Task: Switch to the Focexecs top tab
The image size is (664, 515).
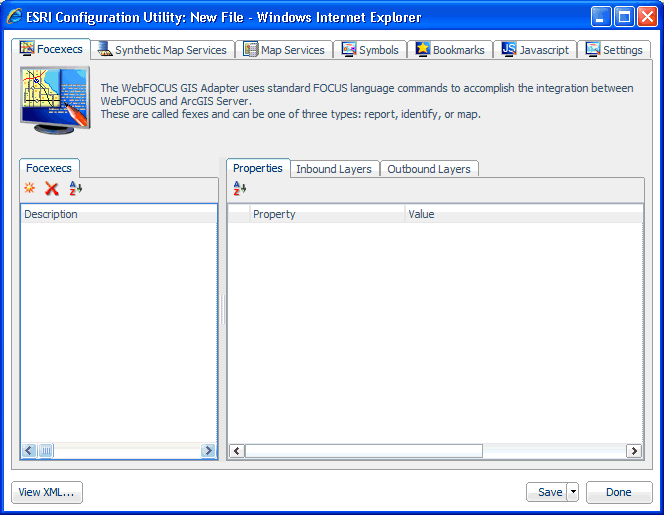Action: pos(51,49)
